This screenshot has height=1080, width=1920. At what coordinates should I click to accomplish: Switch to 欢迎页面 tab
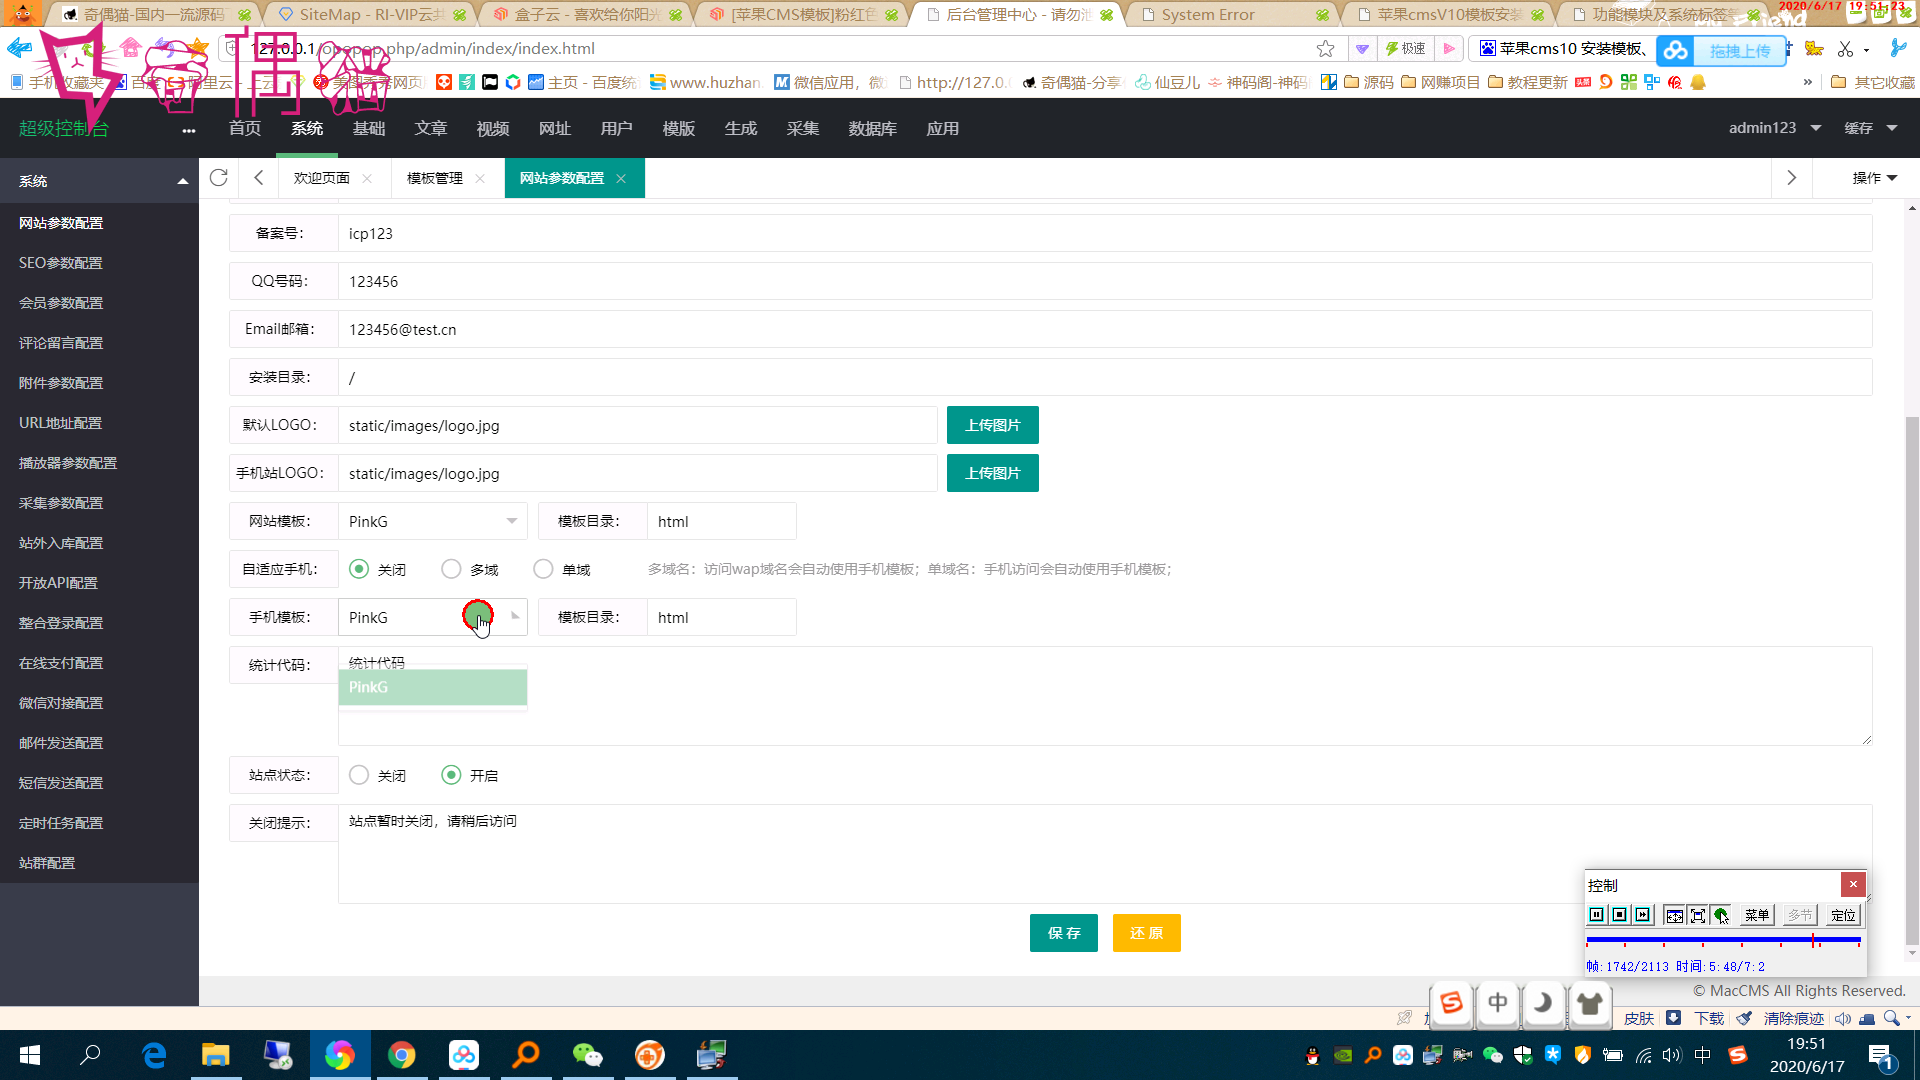(322, 178)
